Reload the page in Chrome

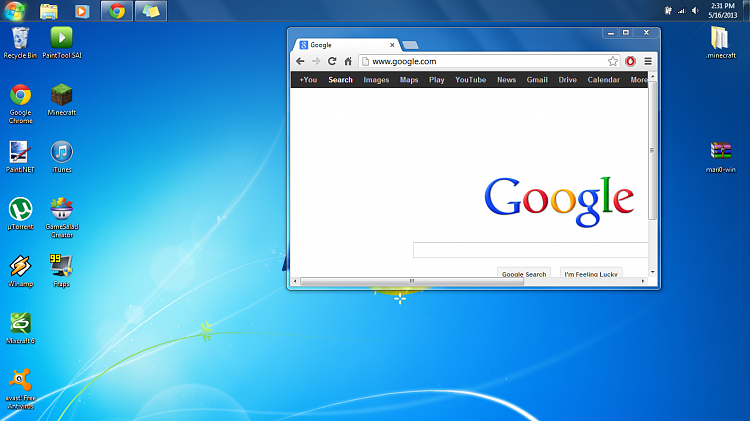pyautogui.click(x=332, y=61)
